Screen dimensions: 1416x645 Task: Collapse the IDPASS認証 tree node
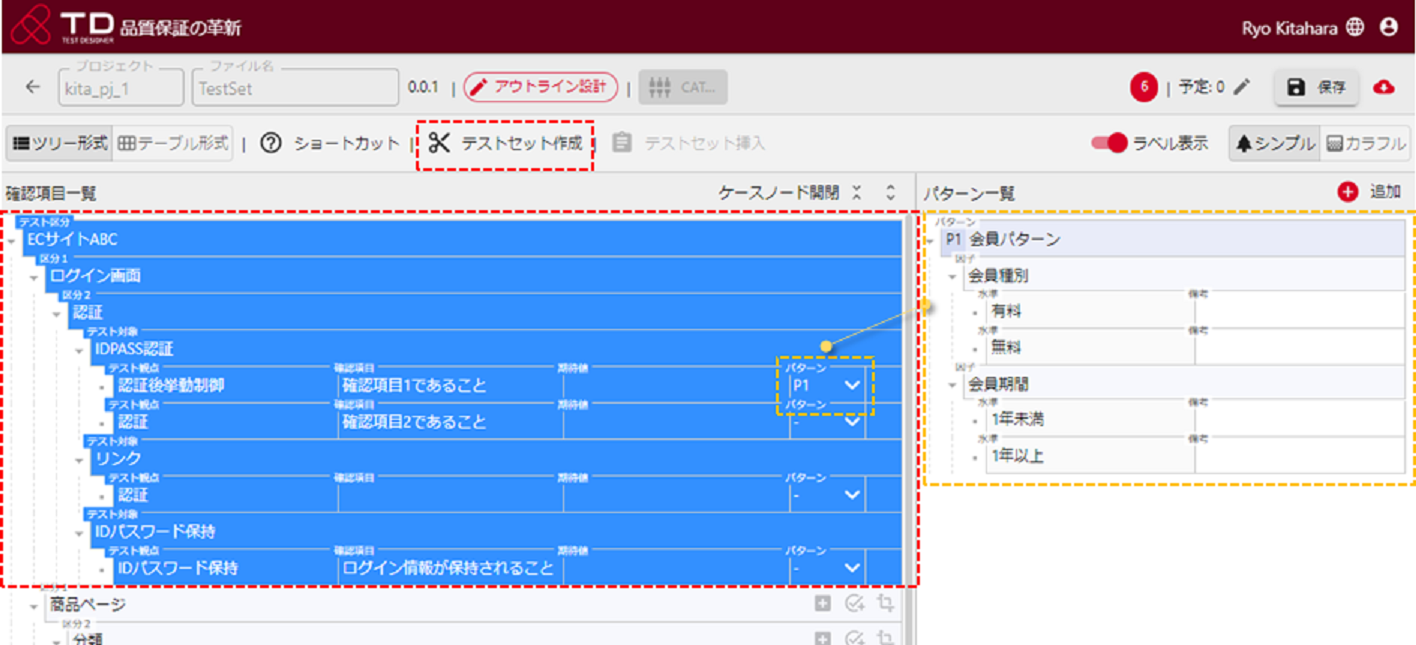coord(81,350)
